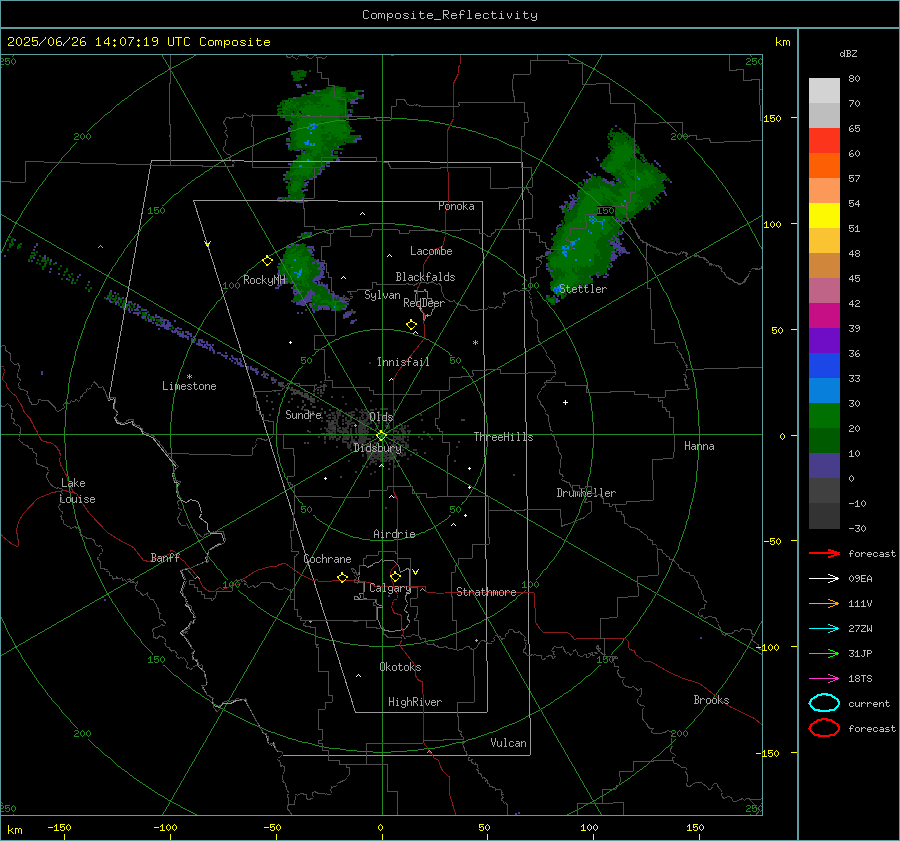The image size is (900, 841).
Task: Click the Hanna label
Action: click(x=699, y=446)
